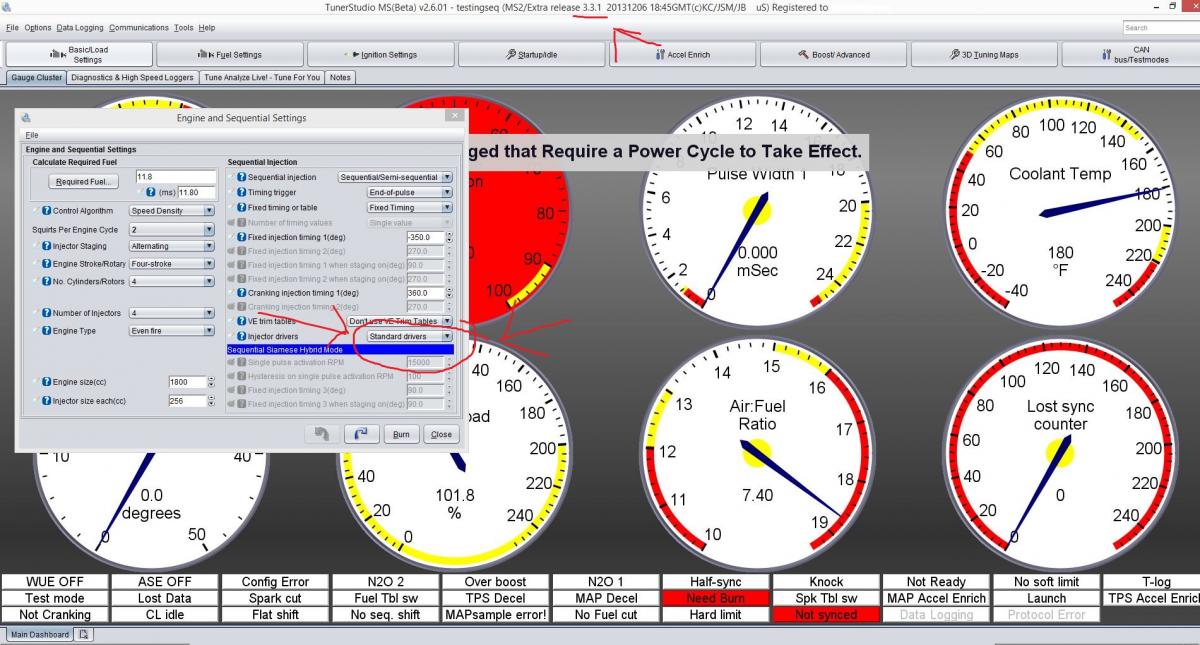Open the 3D Tuning Maps toolbar menu
Viewport: 1200px width, 645px height.
click(984, 54)
